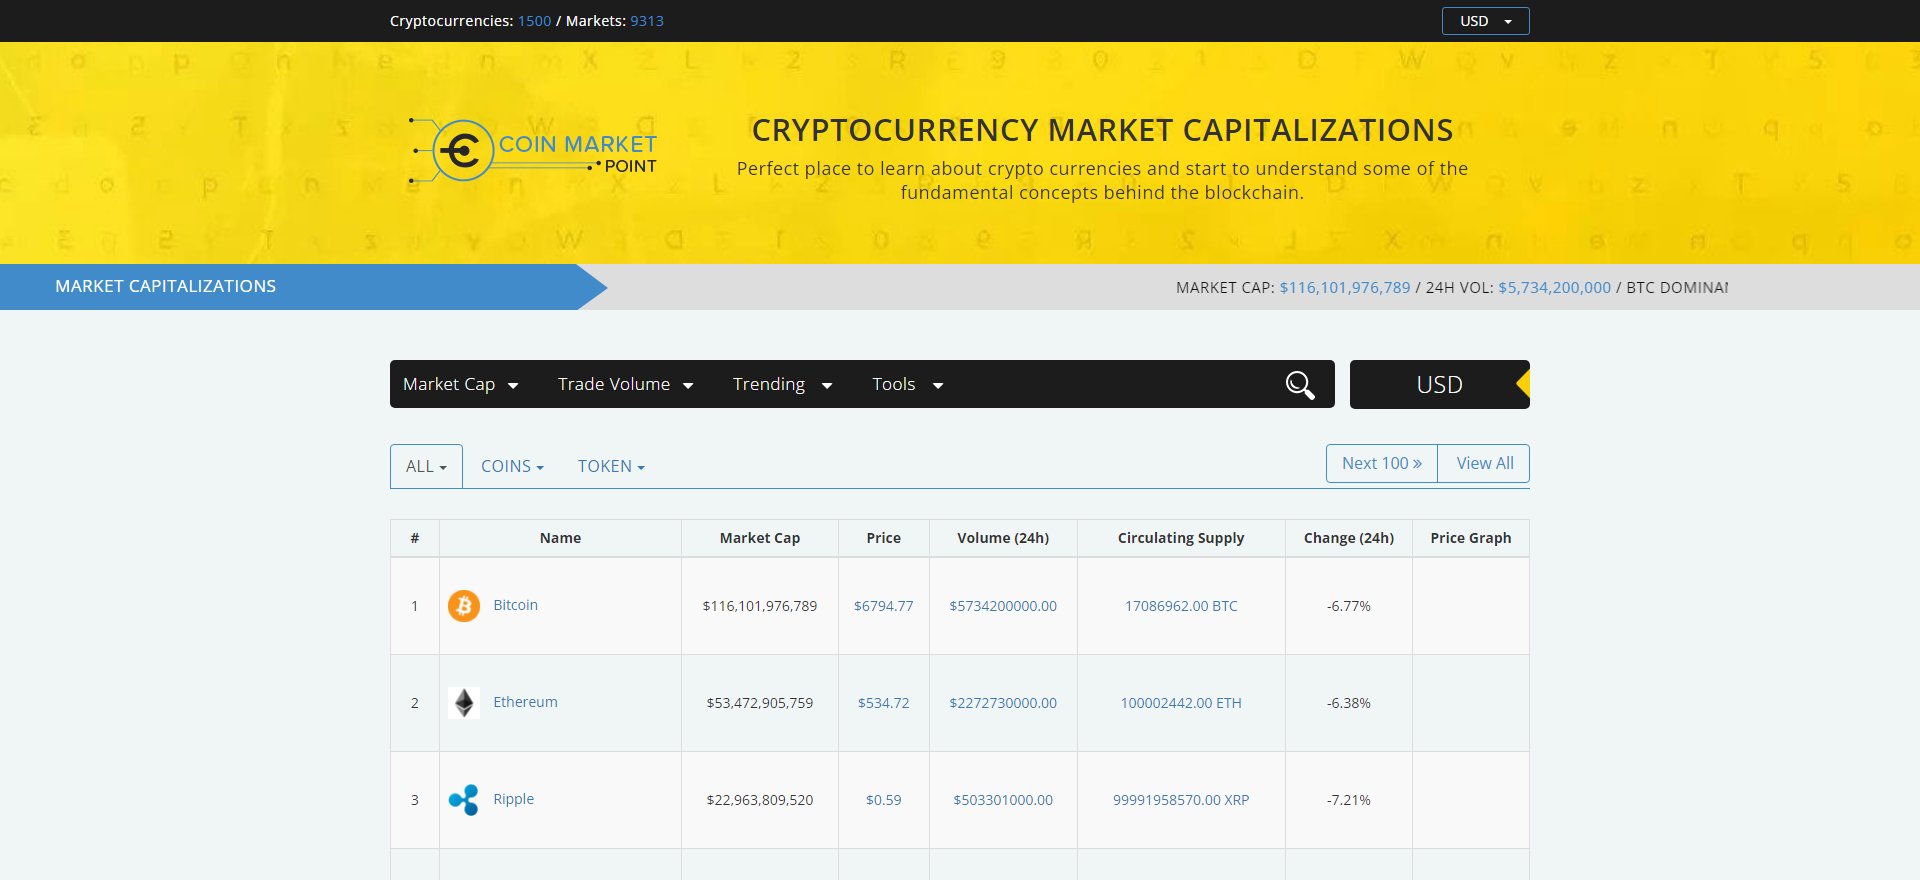
Task: Open the Trending dropdown menu
Action: pos(782,385)
